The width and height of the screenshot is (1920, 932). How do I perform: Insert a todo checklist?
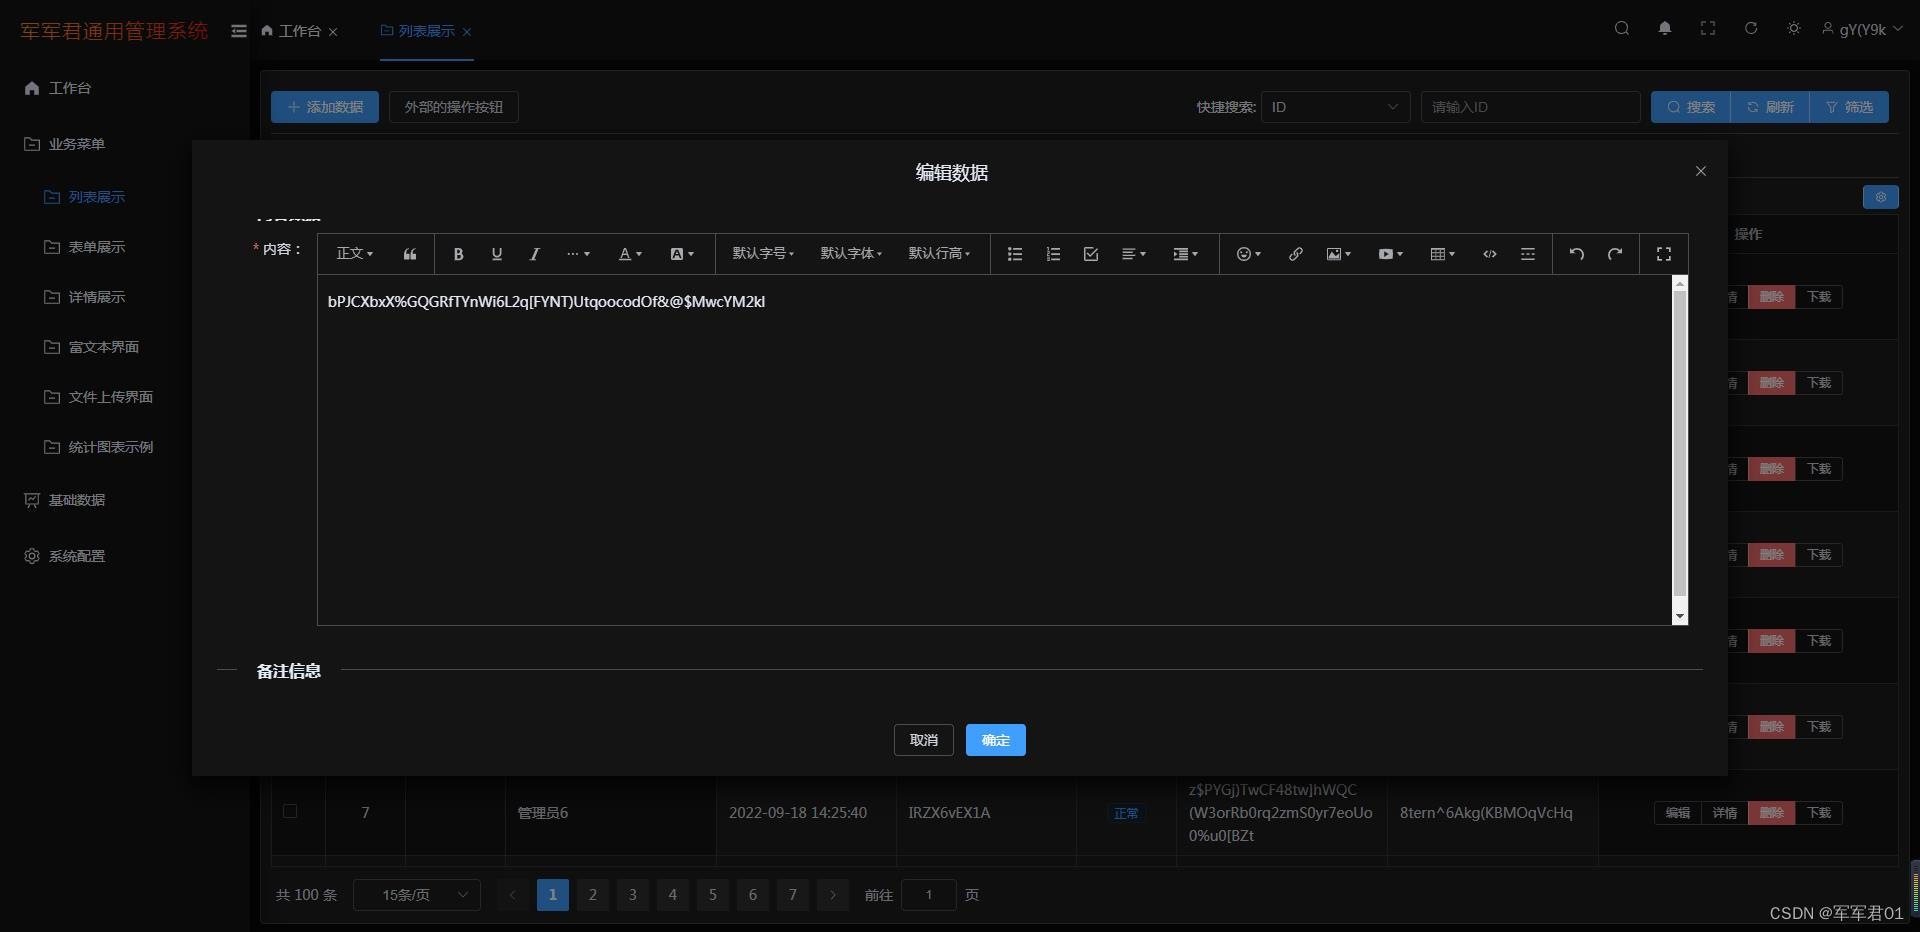[x=1090, y=254]
